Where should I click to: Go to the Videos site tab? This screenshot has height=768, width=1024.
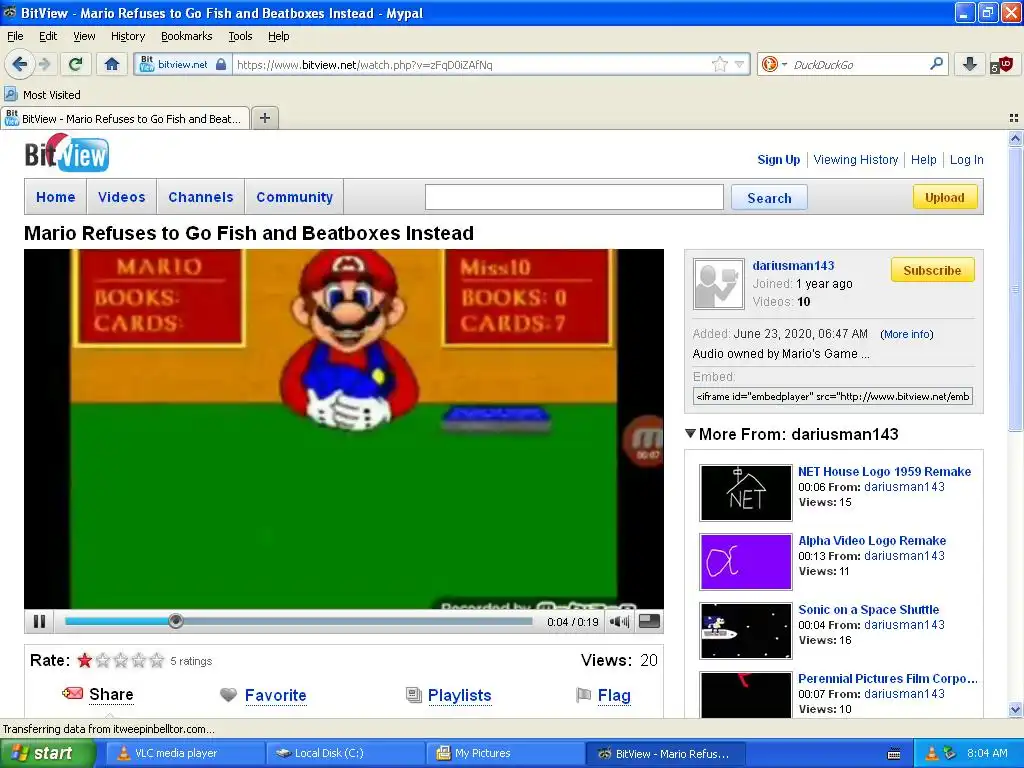click(x=121, y=197)
